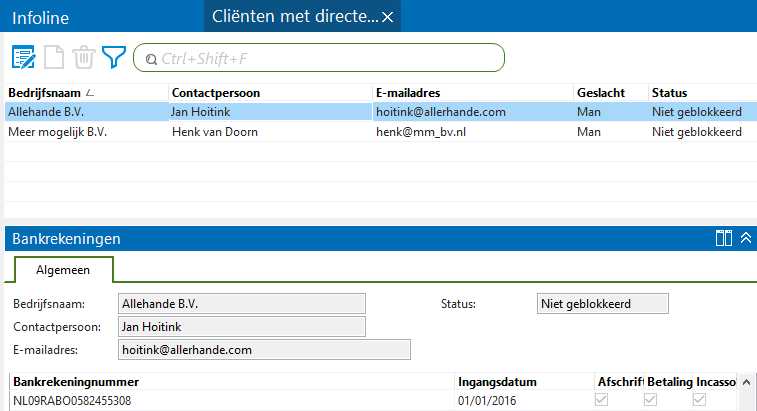Click the Afschrift column header
Screen dimensions: 757x411
pos(620,382)
